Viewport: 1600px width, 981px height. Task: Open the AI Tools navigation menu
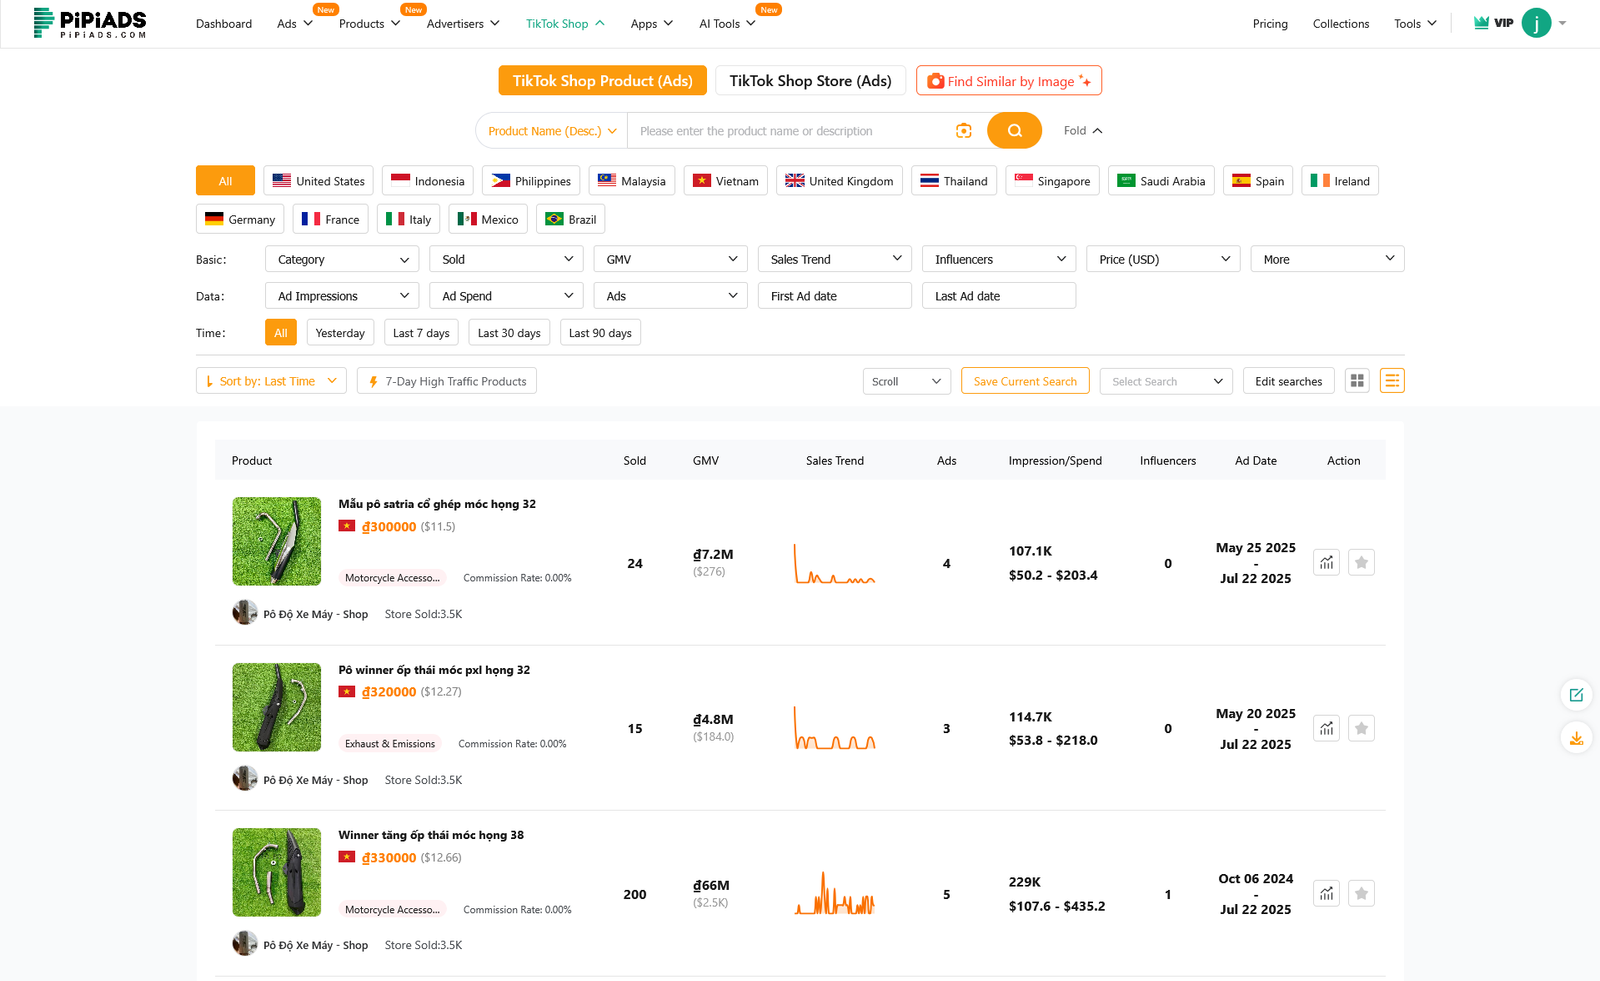click(x=727, y=23)
